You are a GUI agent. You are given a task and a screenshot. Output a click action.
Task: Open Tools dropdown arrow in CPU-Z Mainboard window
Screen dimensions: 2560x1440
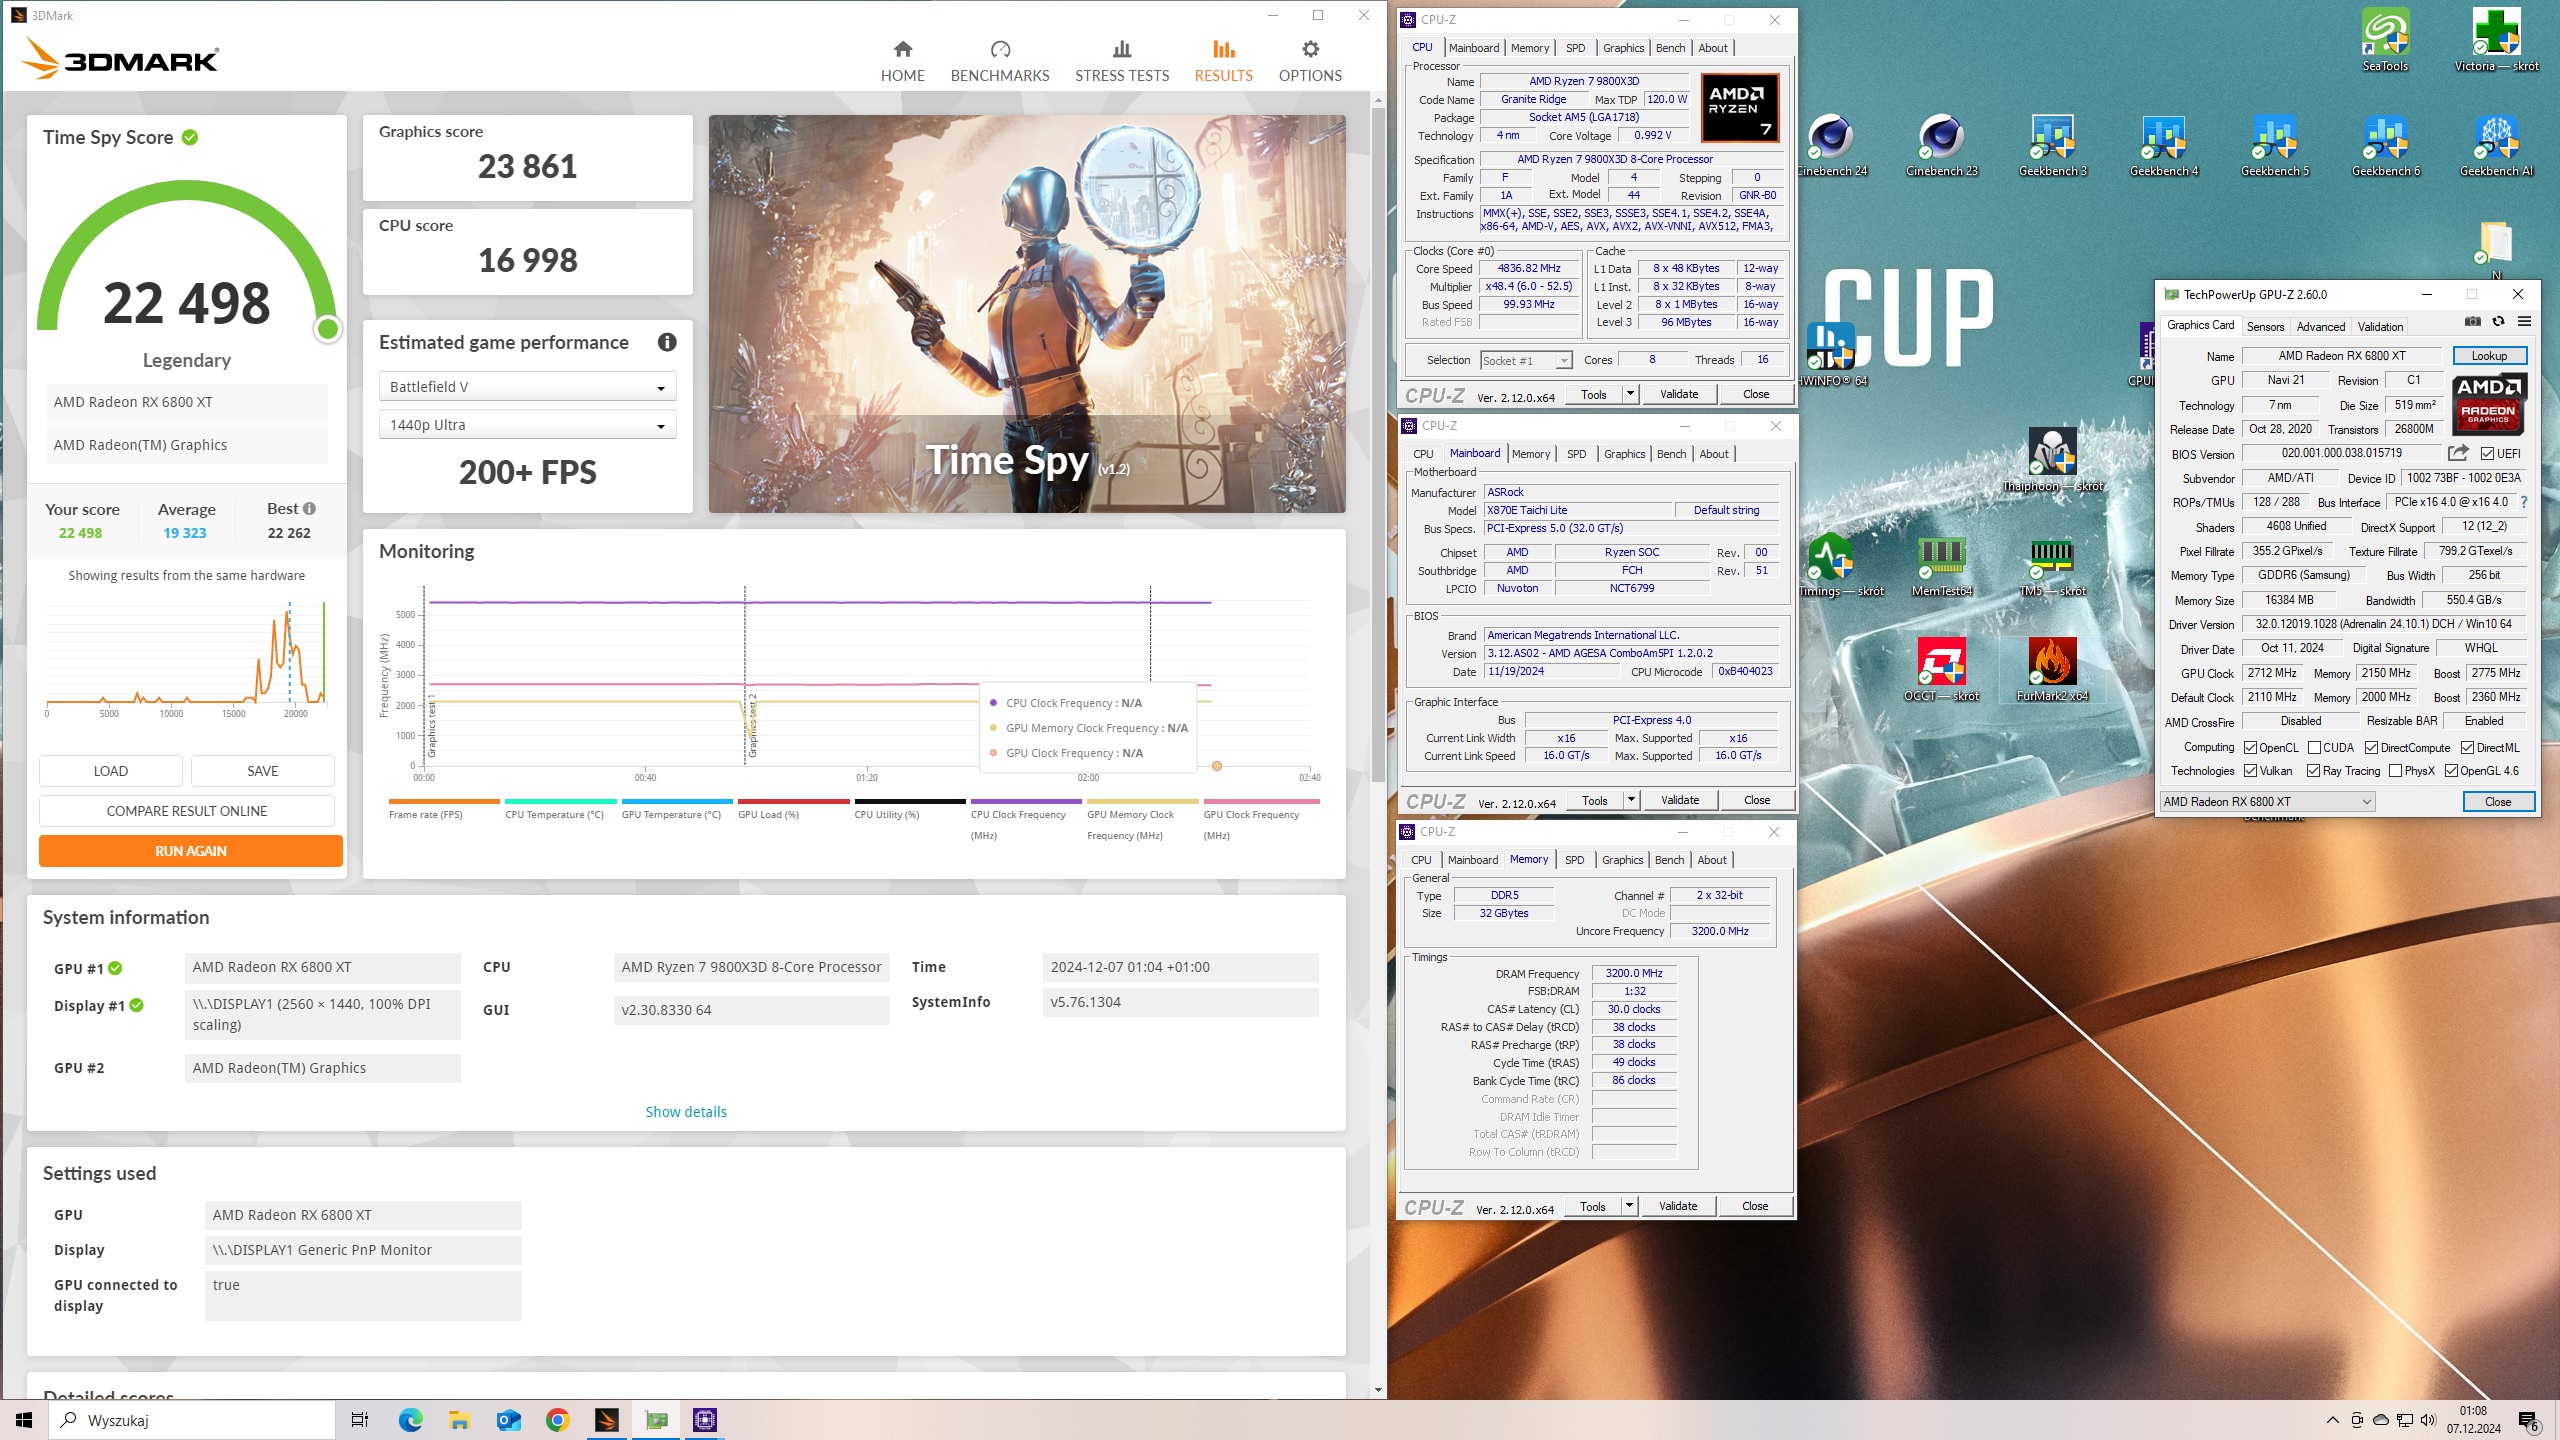click(1631, 800)
